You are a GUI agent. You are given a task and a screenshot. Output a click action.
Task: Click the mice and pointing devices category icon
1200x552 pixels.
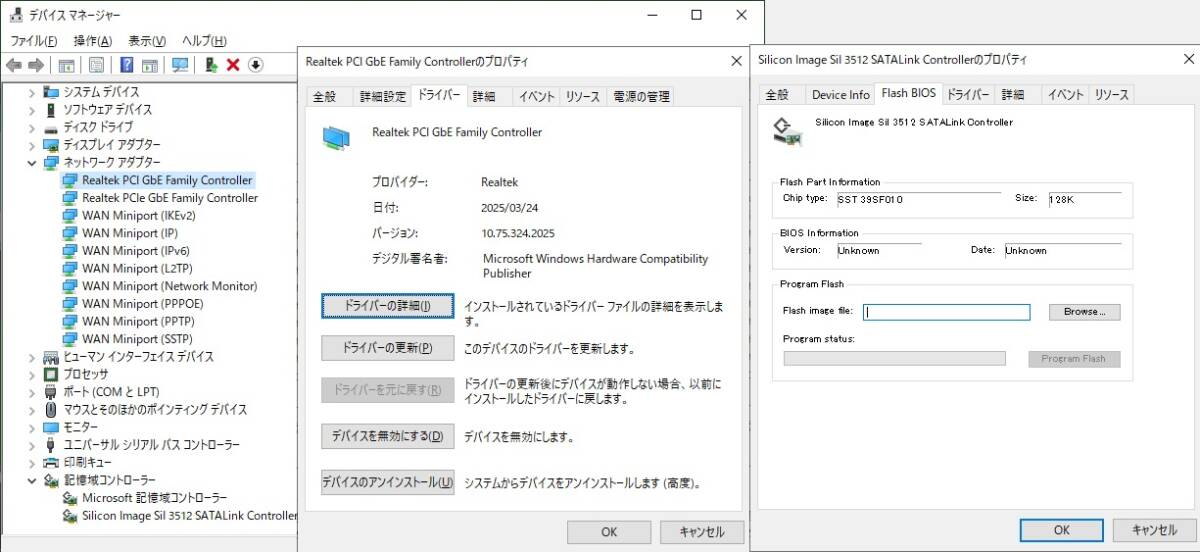click(x=51, y=409)
